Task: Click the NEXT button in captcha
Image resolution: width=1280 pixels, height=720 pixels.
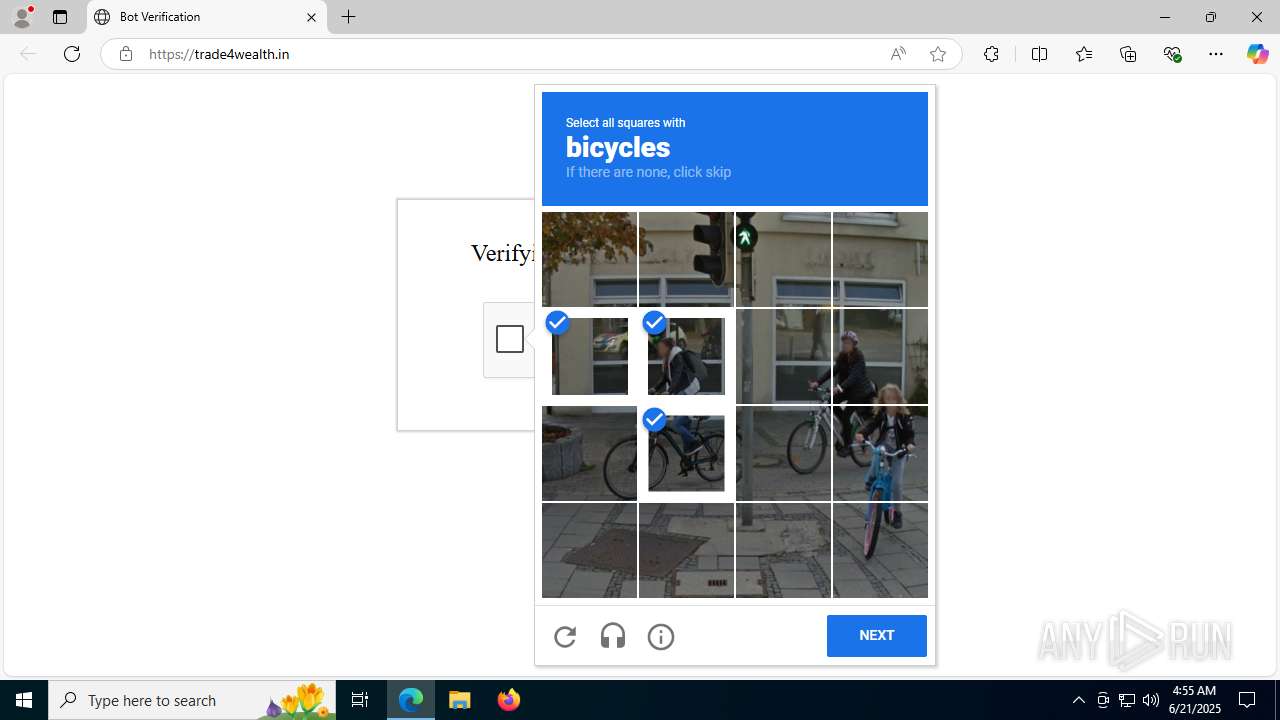Action: (x=876, y=636)
